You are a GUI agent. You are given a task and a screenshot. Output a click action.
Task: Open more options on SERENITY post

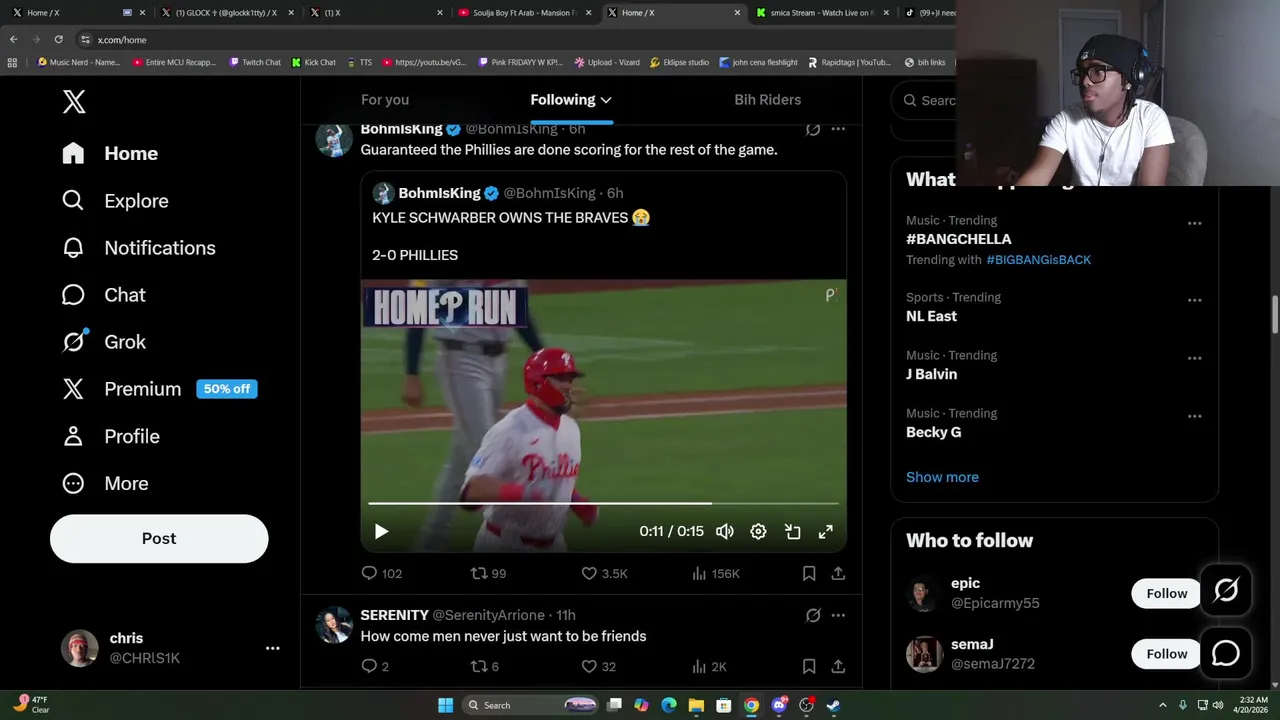click(838, 615)
